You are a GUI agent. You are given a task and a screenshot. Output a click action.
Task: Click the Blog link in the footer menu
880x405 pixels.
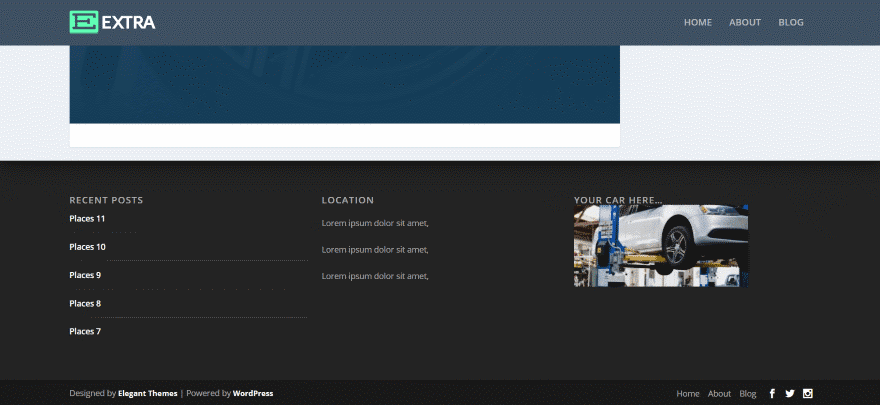(x=748, y=394)
